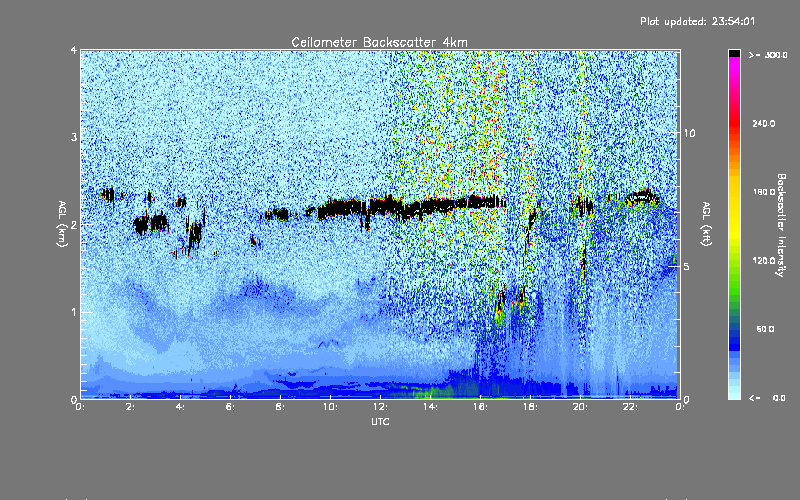Screen dimensions: 800x500
Task: Select the "180.0" colorbar value
Action: point(764,192)
